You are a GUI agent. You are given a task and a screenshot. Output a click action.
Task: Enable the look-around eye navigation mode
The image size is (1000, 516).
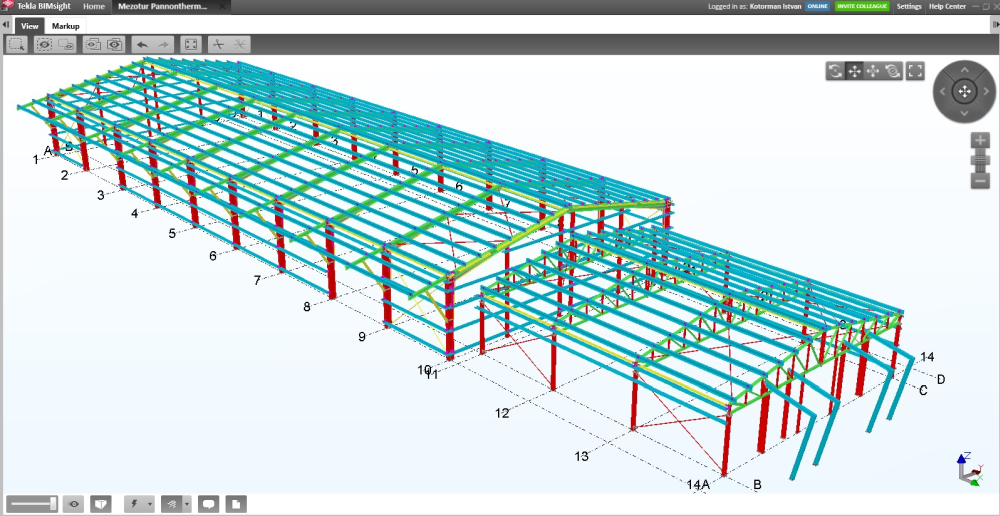pyautogui.click(x=892, y=70)
